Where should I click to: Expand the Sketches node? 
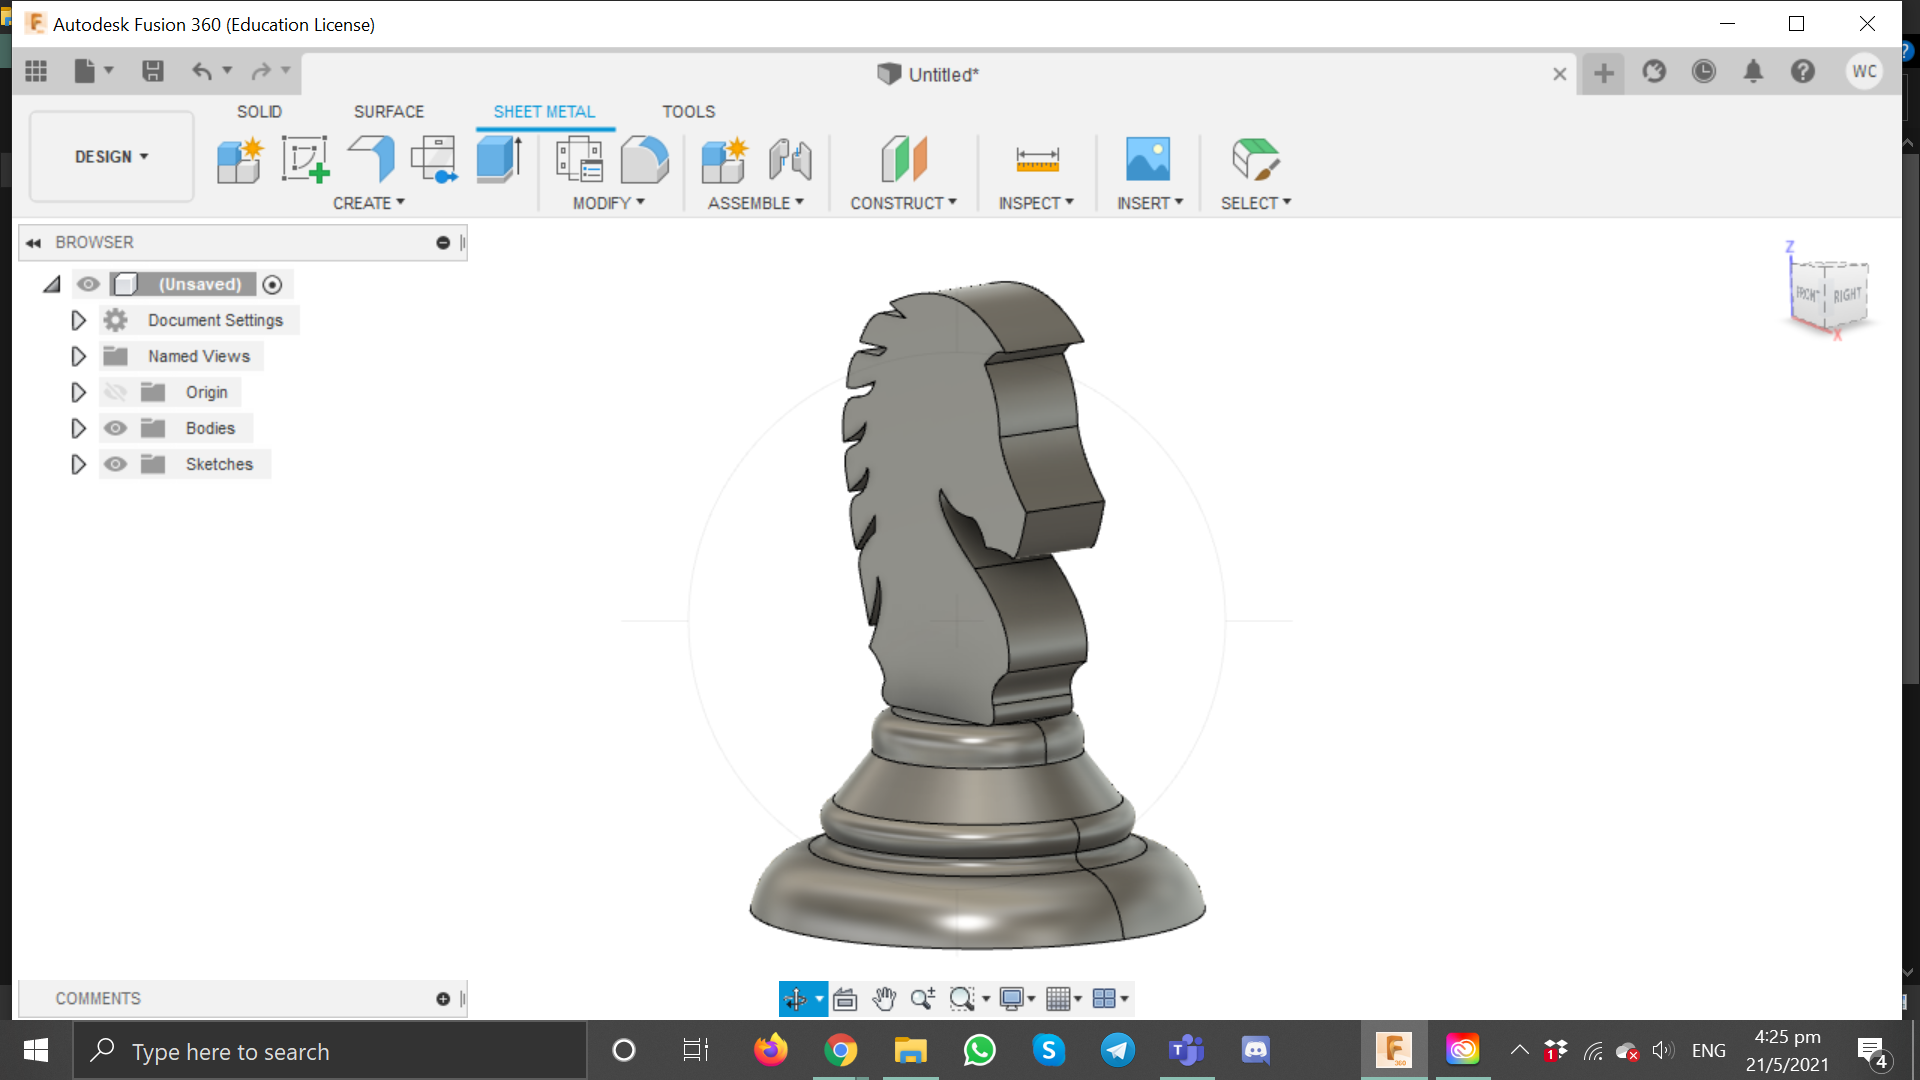78,464
